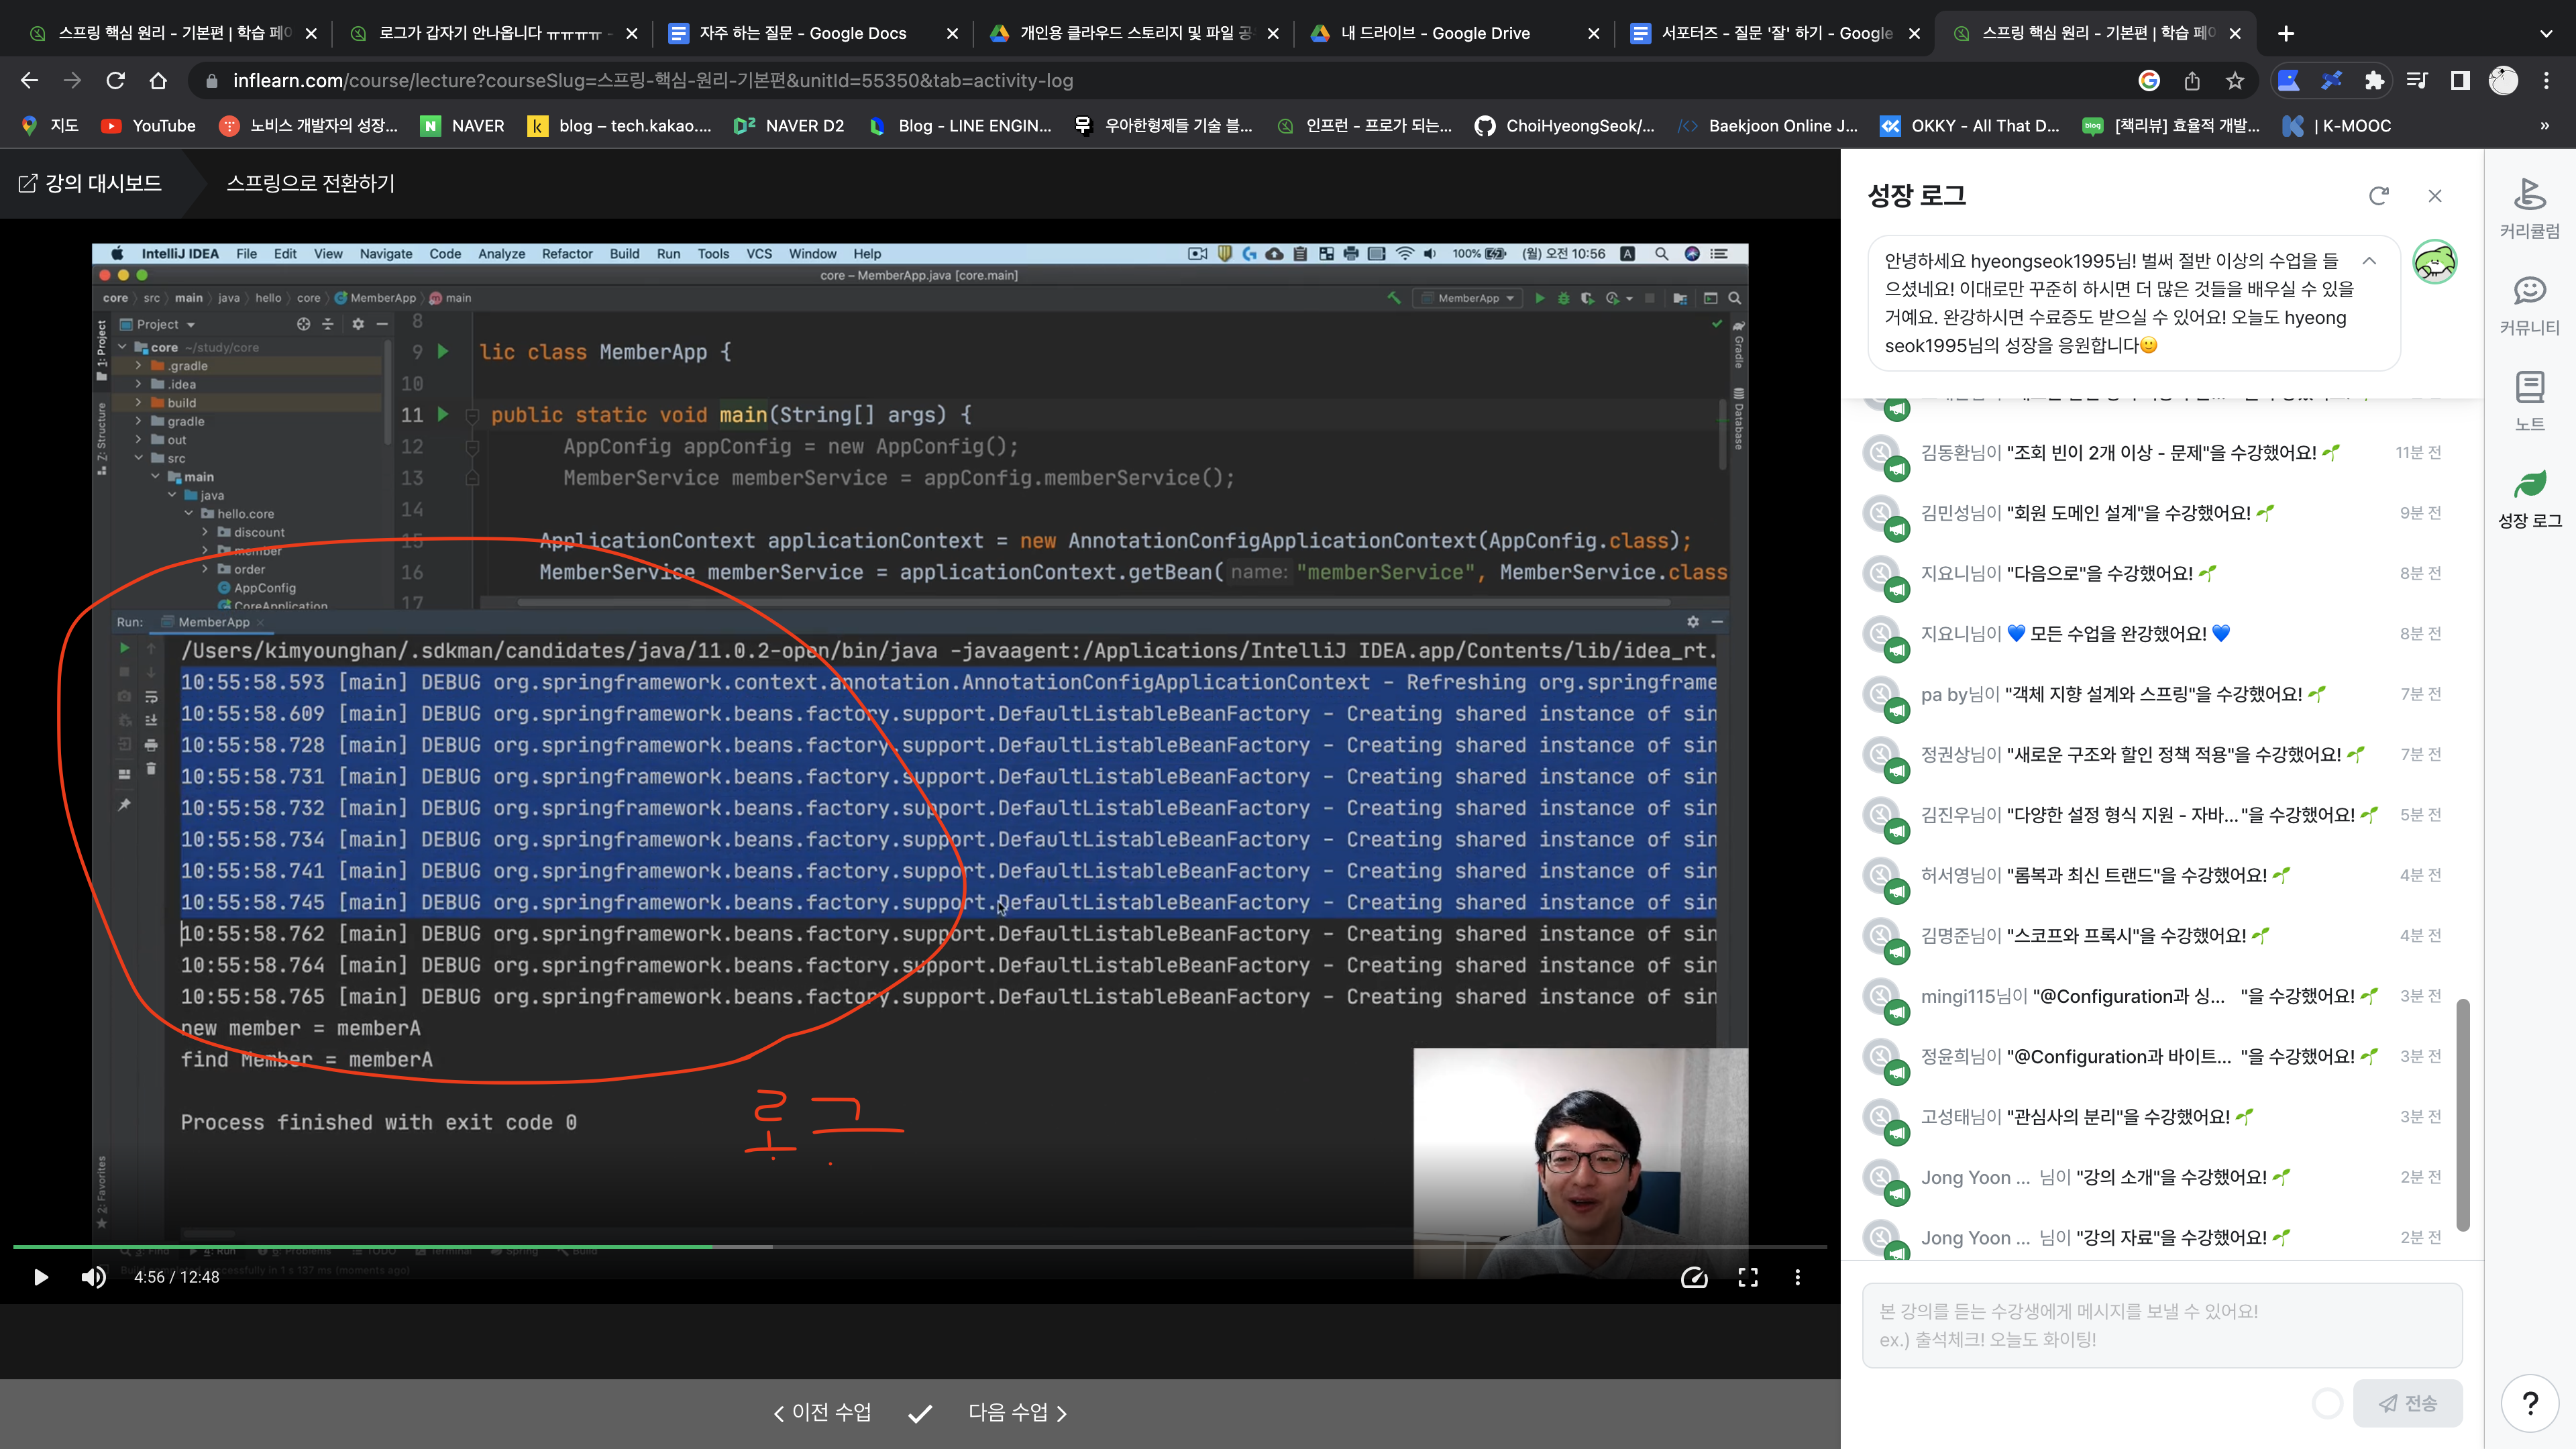
Task: Open Chrome profile avatar
Action: [x=2503, y=81]
